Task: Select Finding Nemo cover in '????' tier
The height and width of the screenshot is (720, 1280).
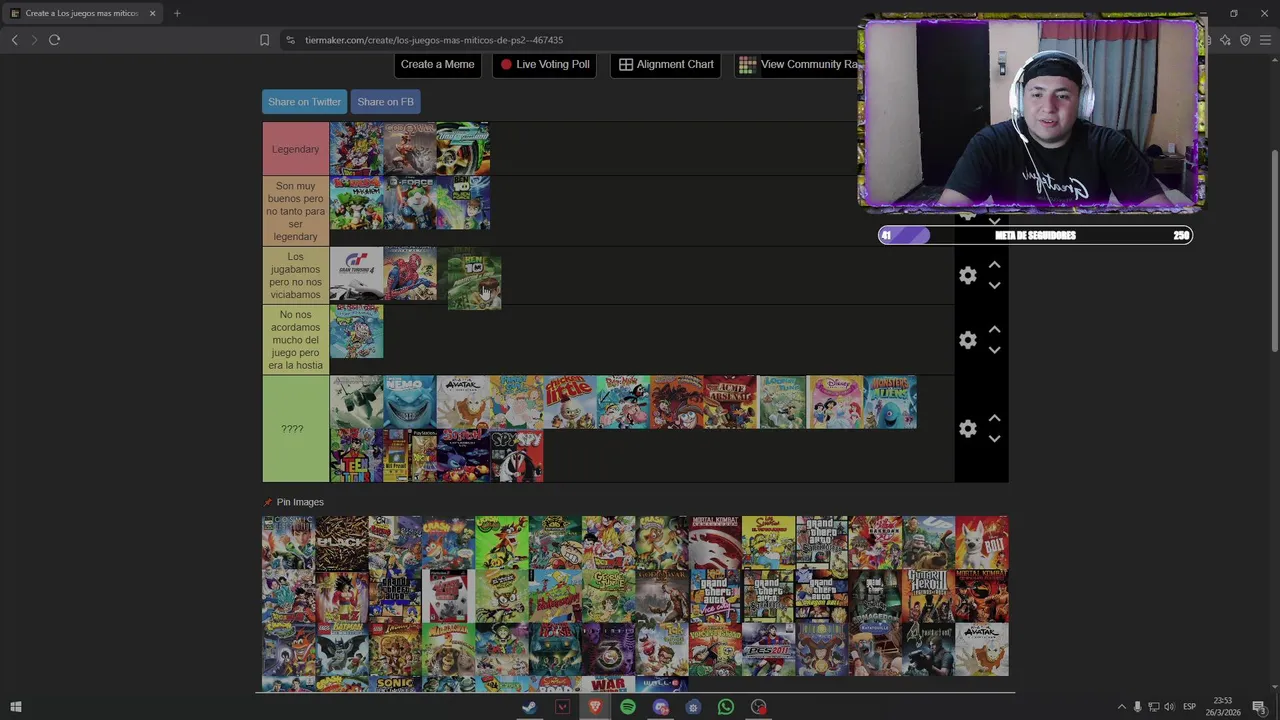Action: point(410,402)
